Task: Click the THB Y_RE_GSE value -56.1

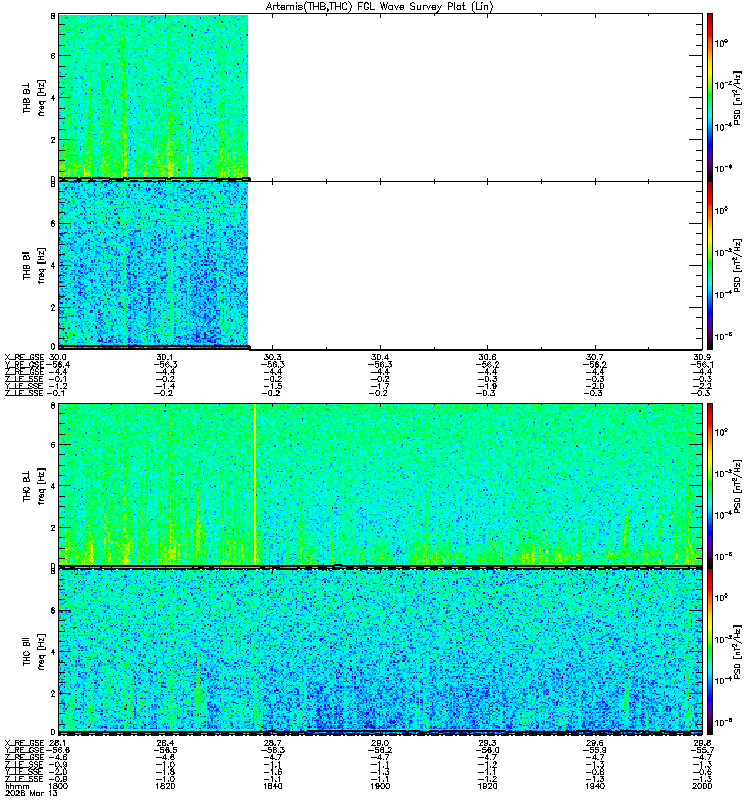Action: [x=702, y=364]
